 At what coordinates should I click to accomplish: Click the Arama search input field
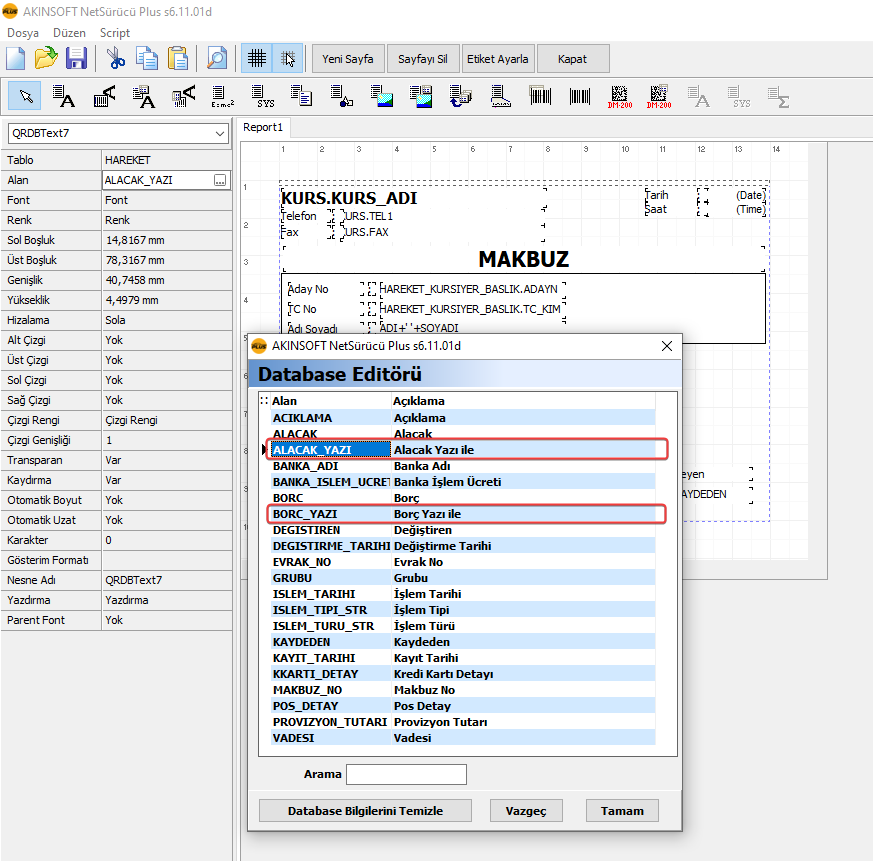(406, 774)
